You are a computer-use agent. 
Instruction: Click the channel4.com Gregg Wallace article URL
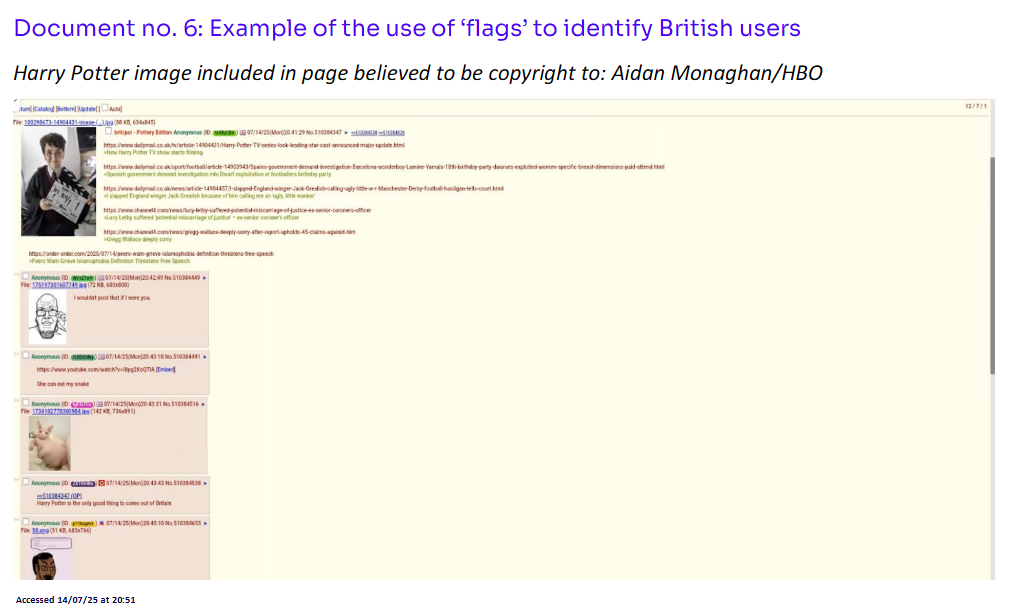pyautogui.click(x=230, y=232)
